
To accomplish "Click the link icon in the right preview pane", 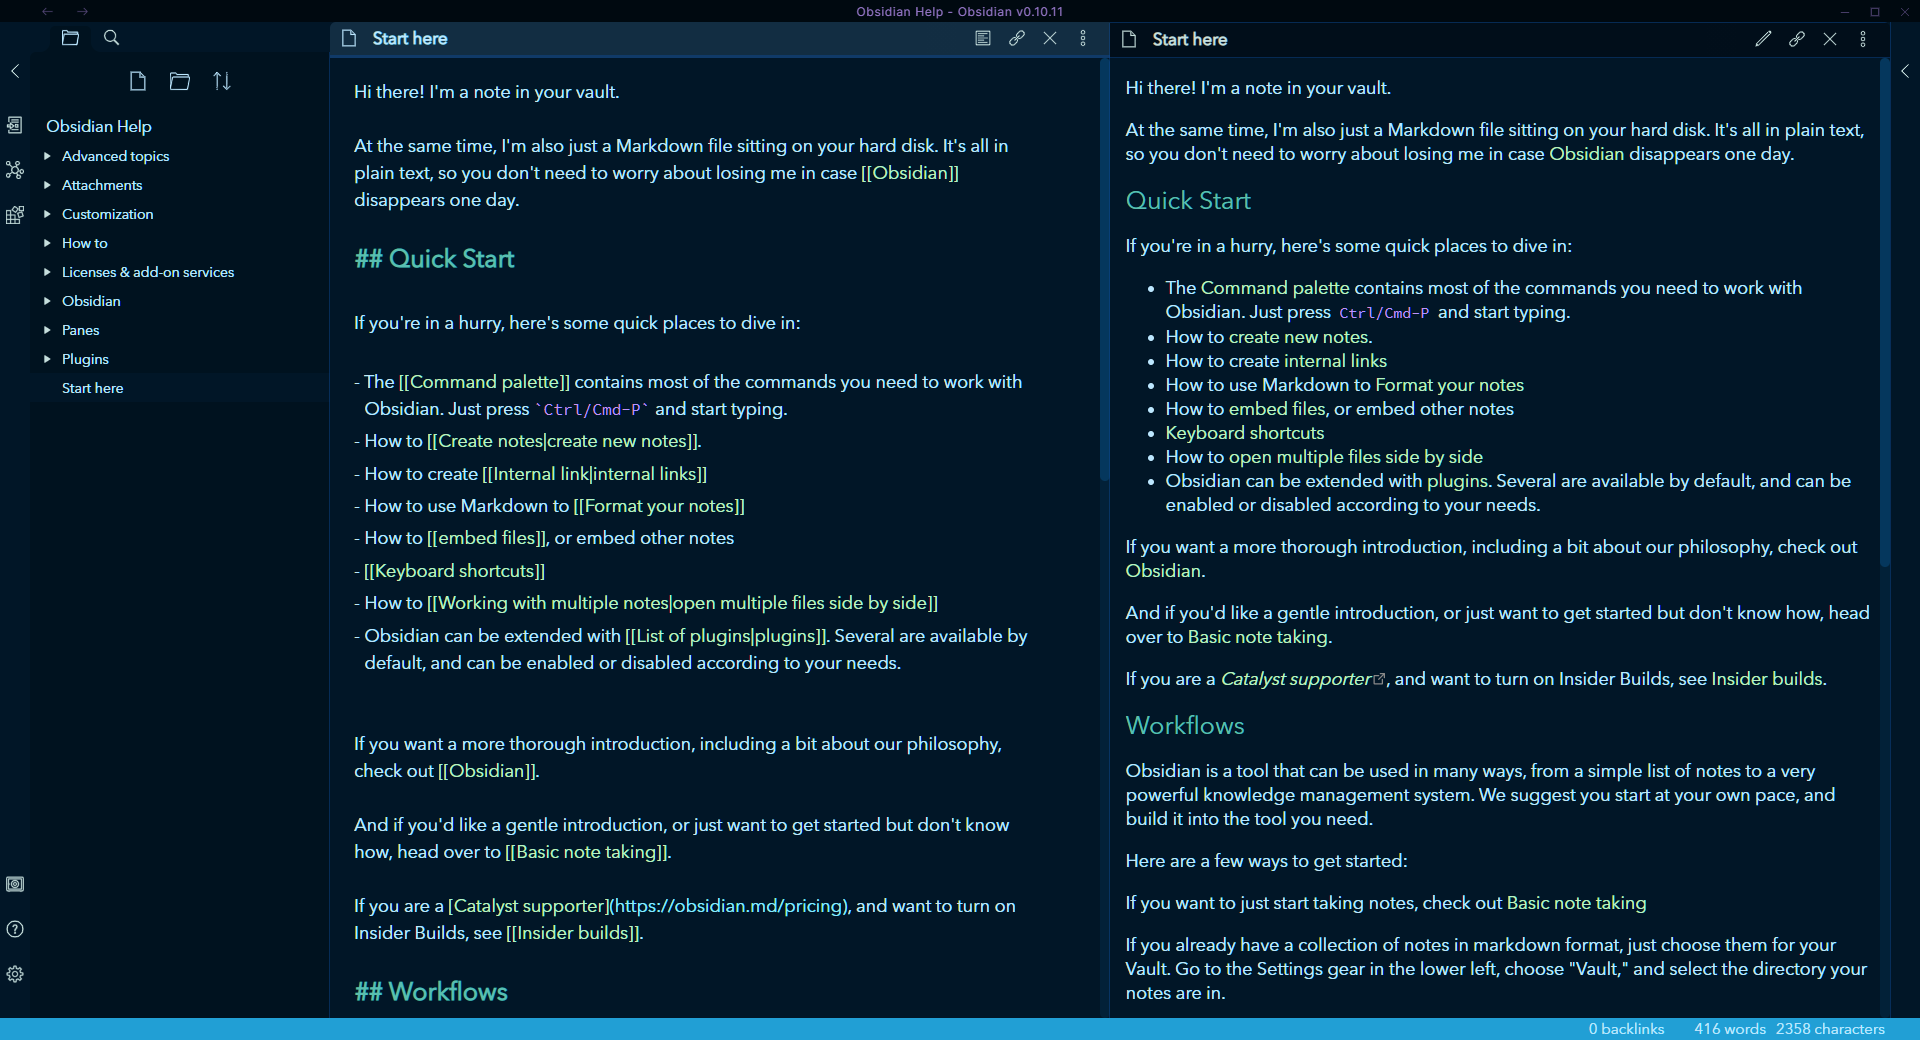I will (x=1797, y=39).
